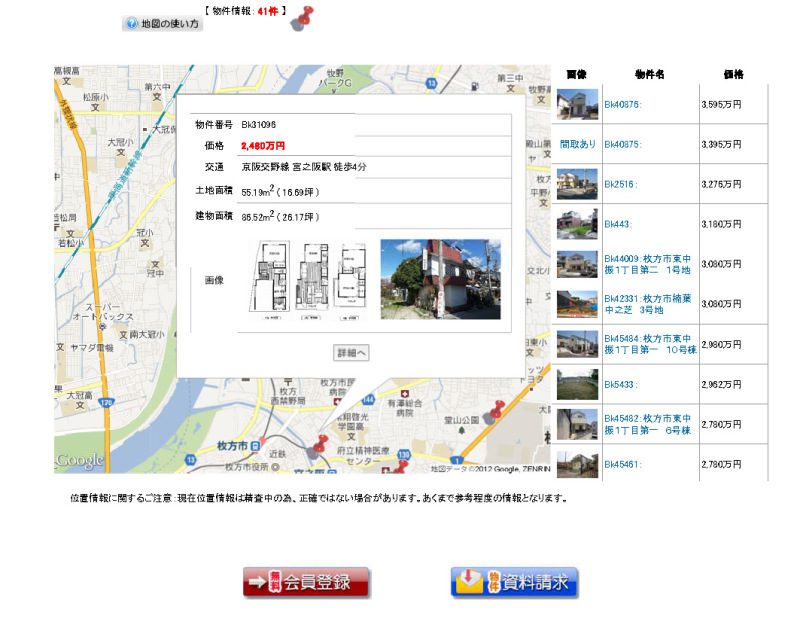Image resolution: width=800 pixels, height=631 pixels.
Task: Click the Google logo on the map
Action: click(x=80, y=460)
